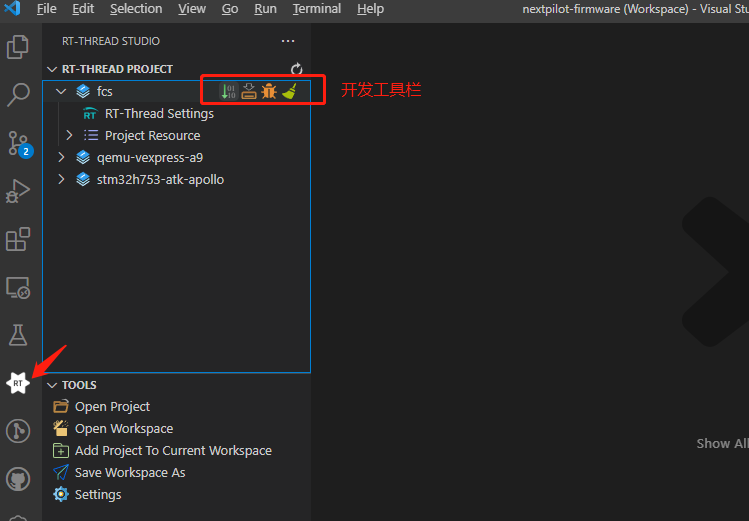Select the qemu-vexpress-a9 project label
This screenshot has height=521, width=749.
click(x=150, y=158)
